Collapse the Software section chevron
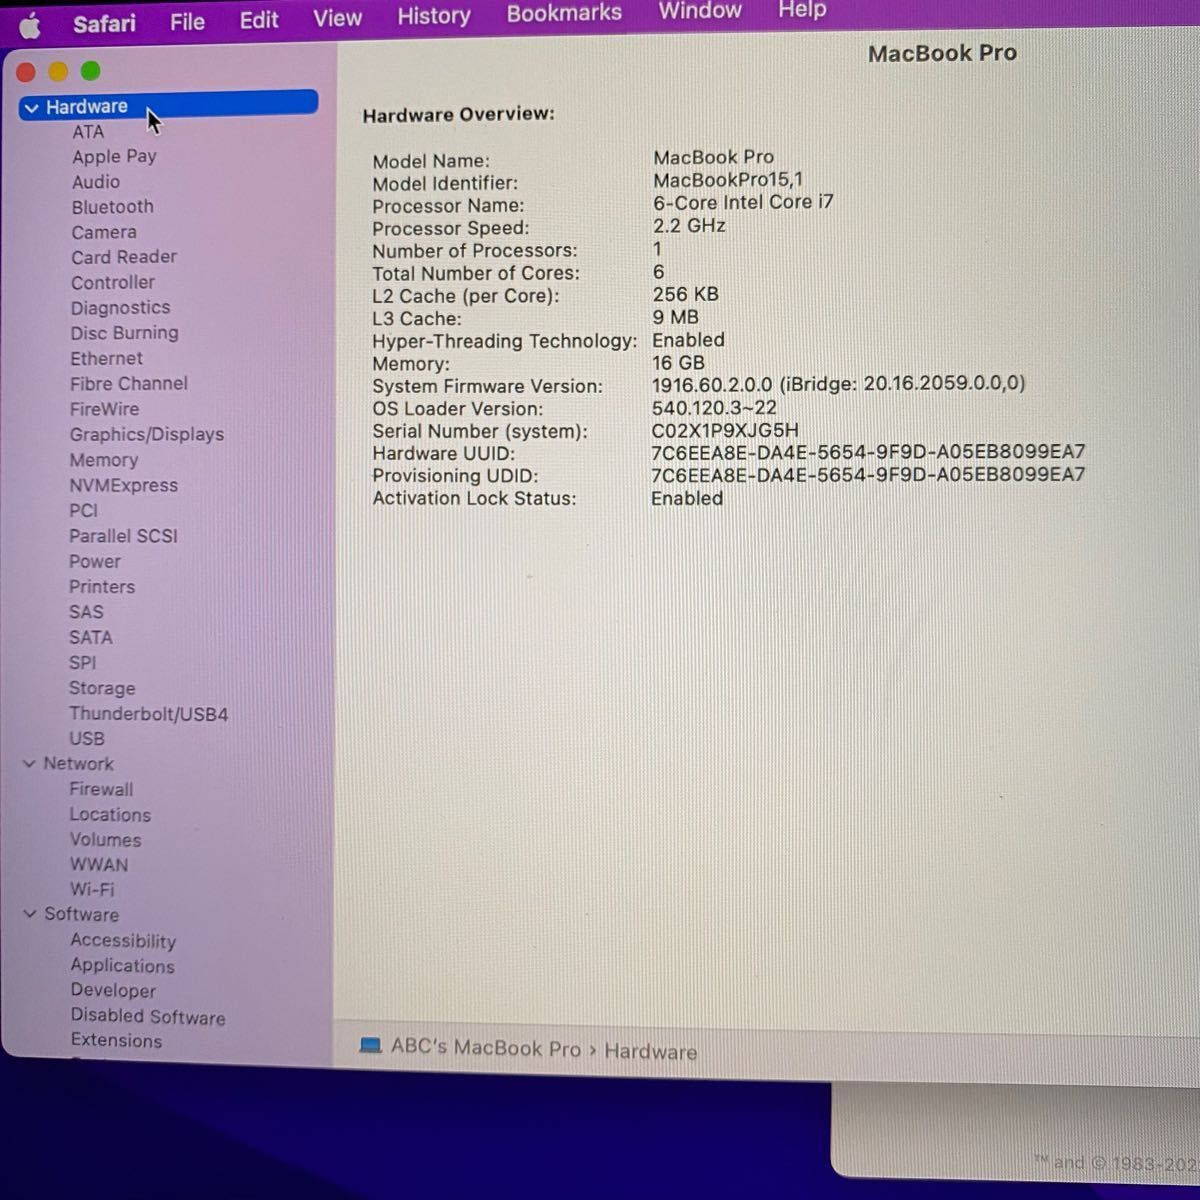 (29, 914)
